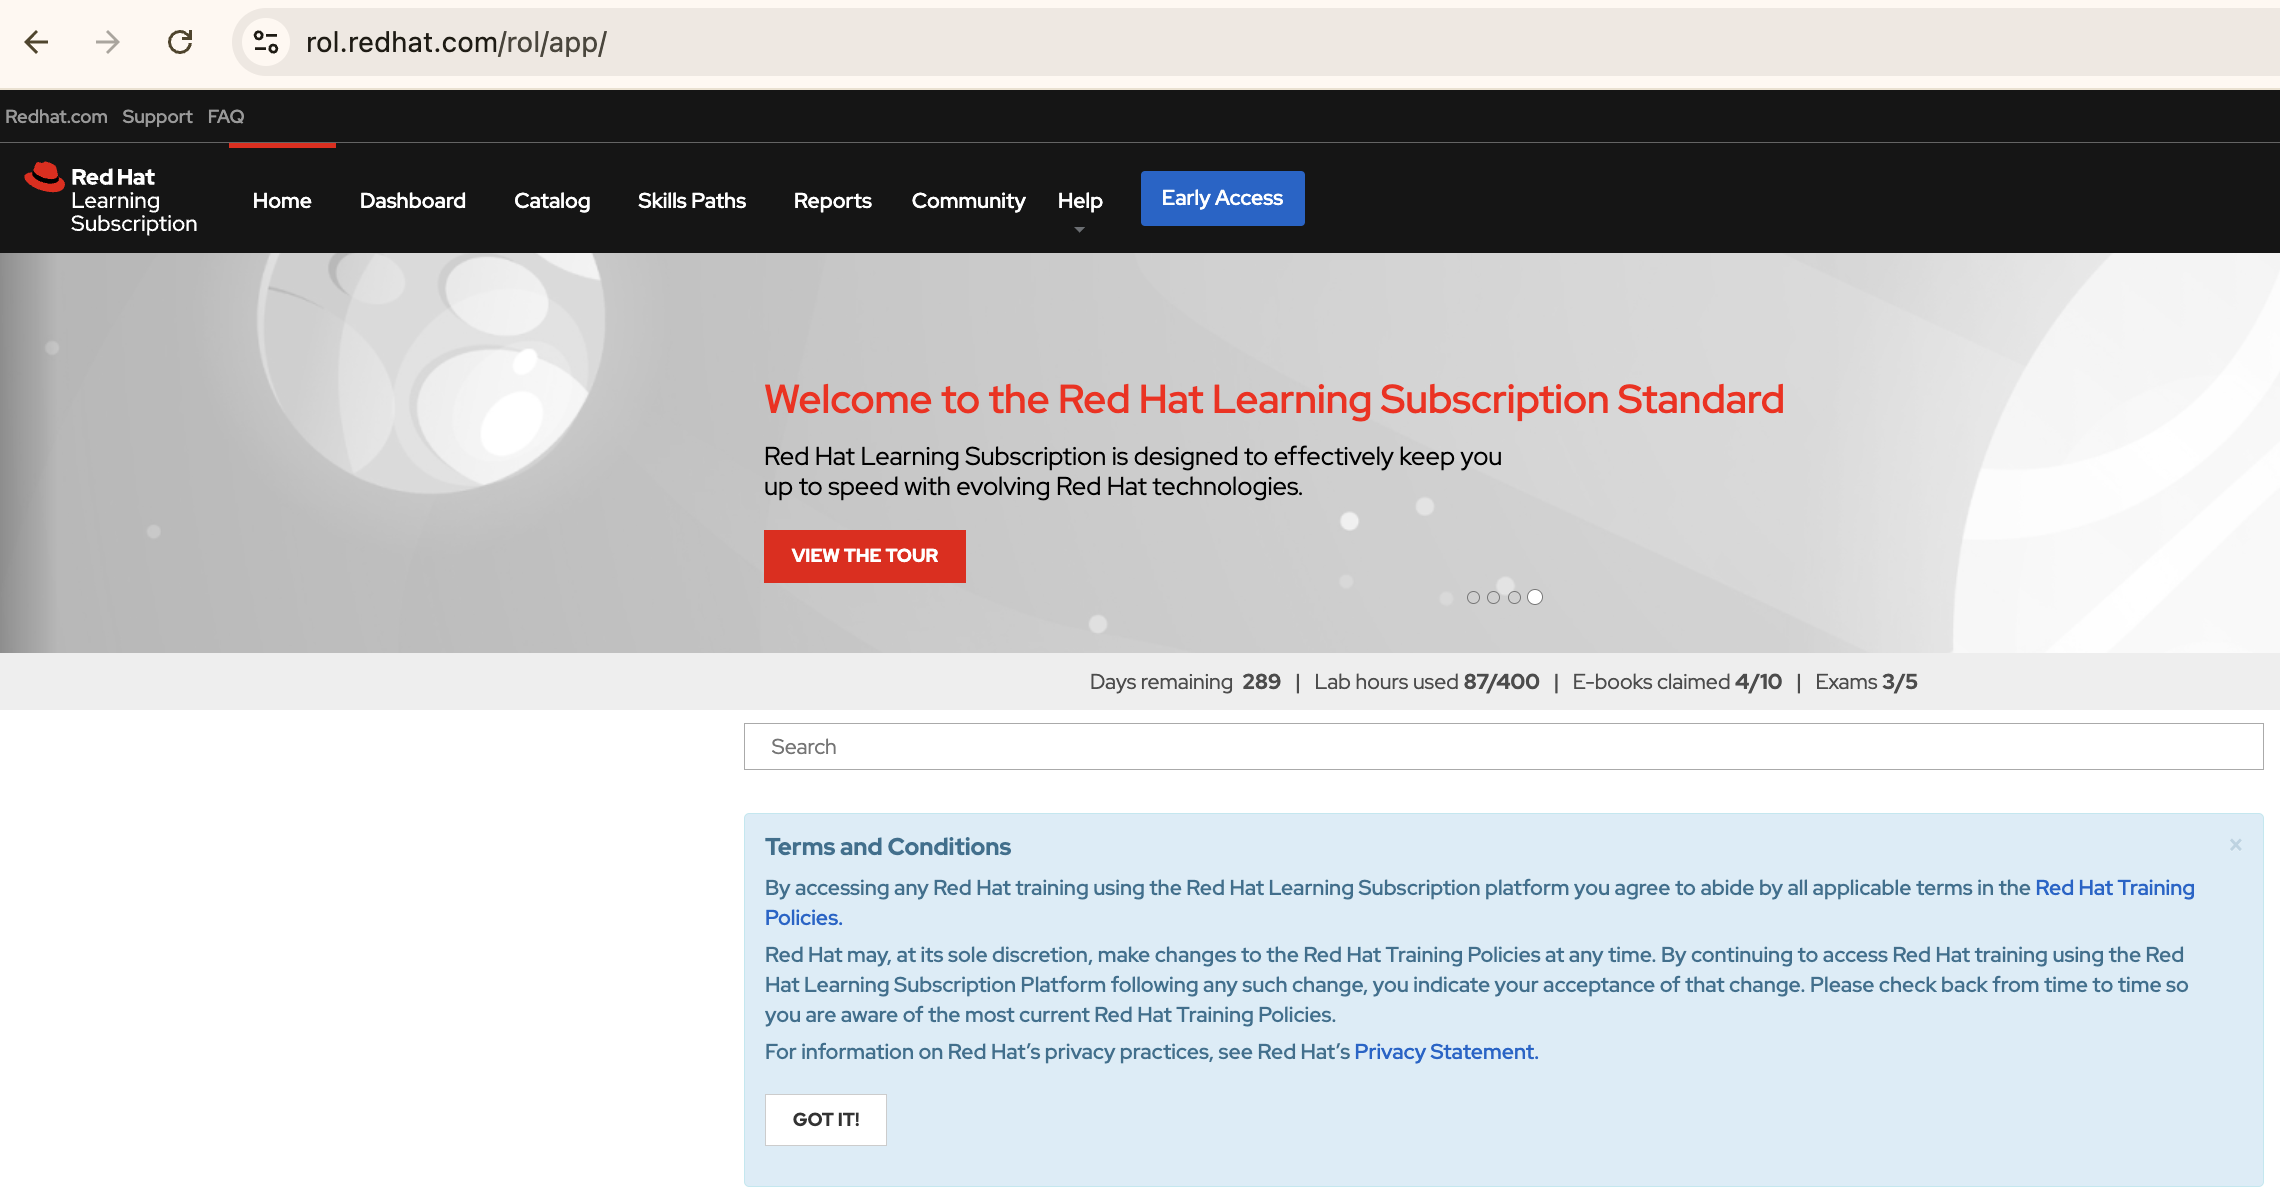Switch to the Dashboard tab
The image size is (2280, 1202).
(x=412, y=200)
